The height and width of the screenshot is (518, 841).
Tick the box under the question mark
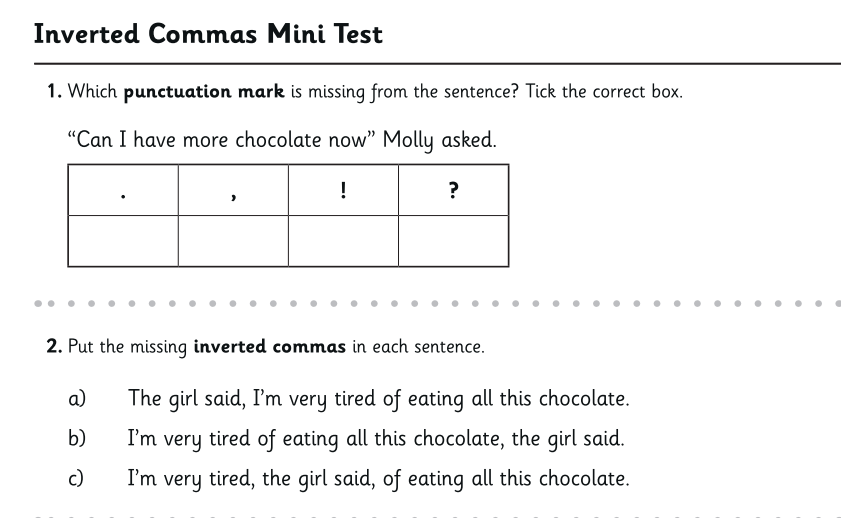tap(453, 241)
